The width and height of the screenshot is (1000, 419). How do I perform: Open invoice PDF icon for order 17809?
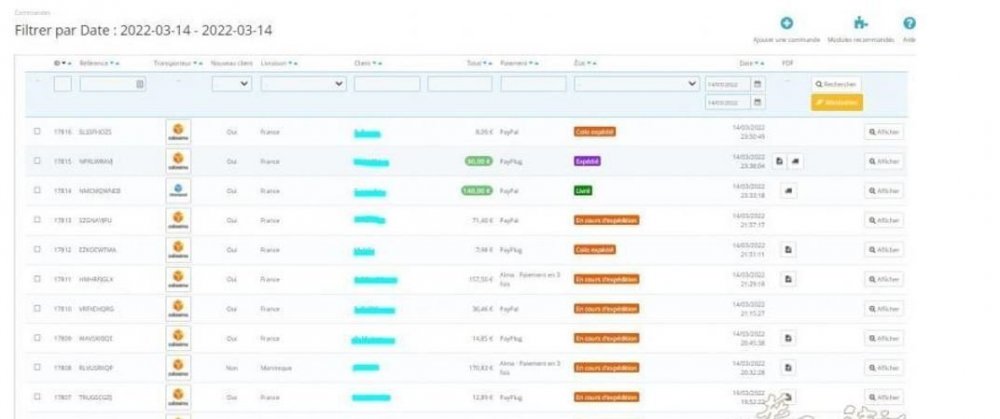pos(788,338)
